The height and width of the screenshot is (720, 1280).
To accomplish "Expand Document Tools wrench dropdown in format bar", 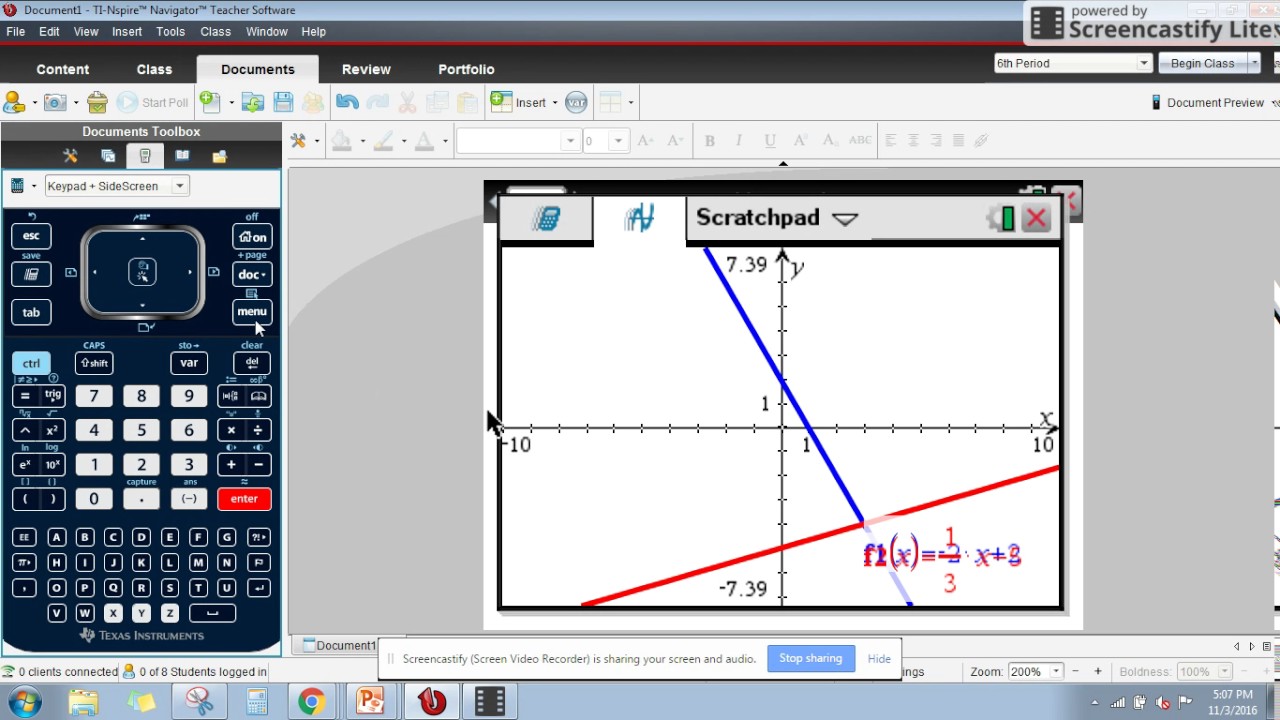I will pos(316,141).
